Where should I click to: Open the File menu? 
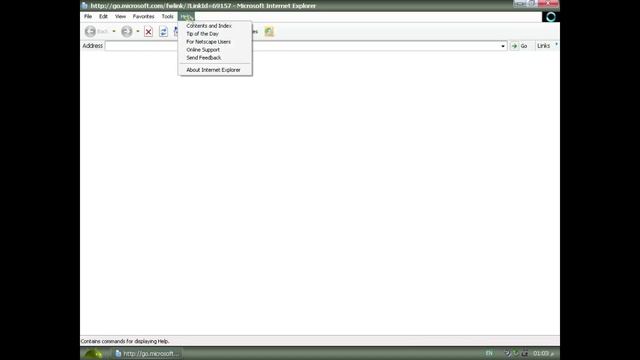tap(88, 16)
